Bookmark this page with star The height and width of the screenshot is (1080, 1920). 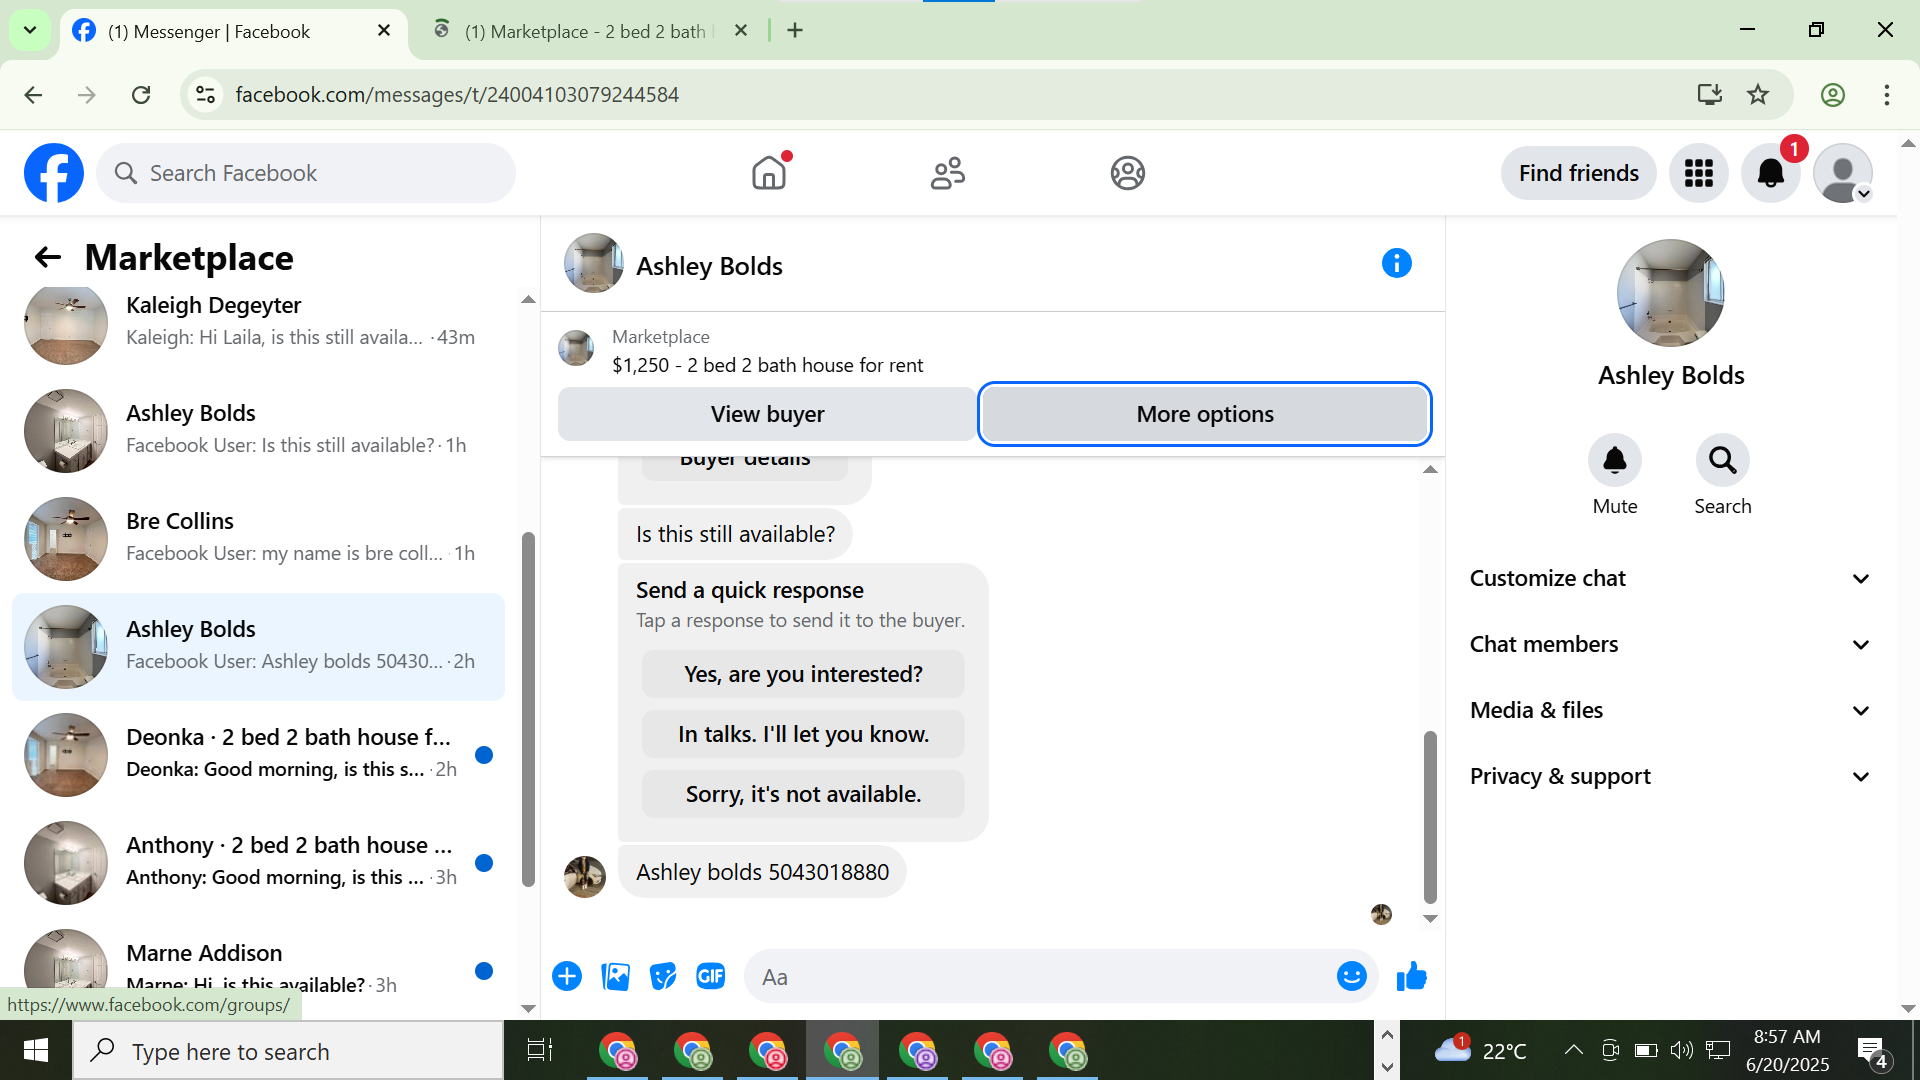(x=1757, y=95)
